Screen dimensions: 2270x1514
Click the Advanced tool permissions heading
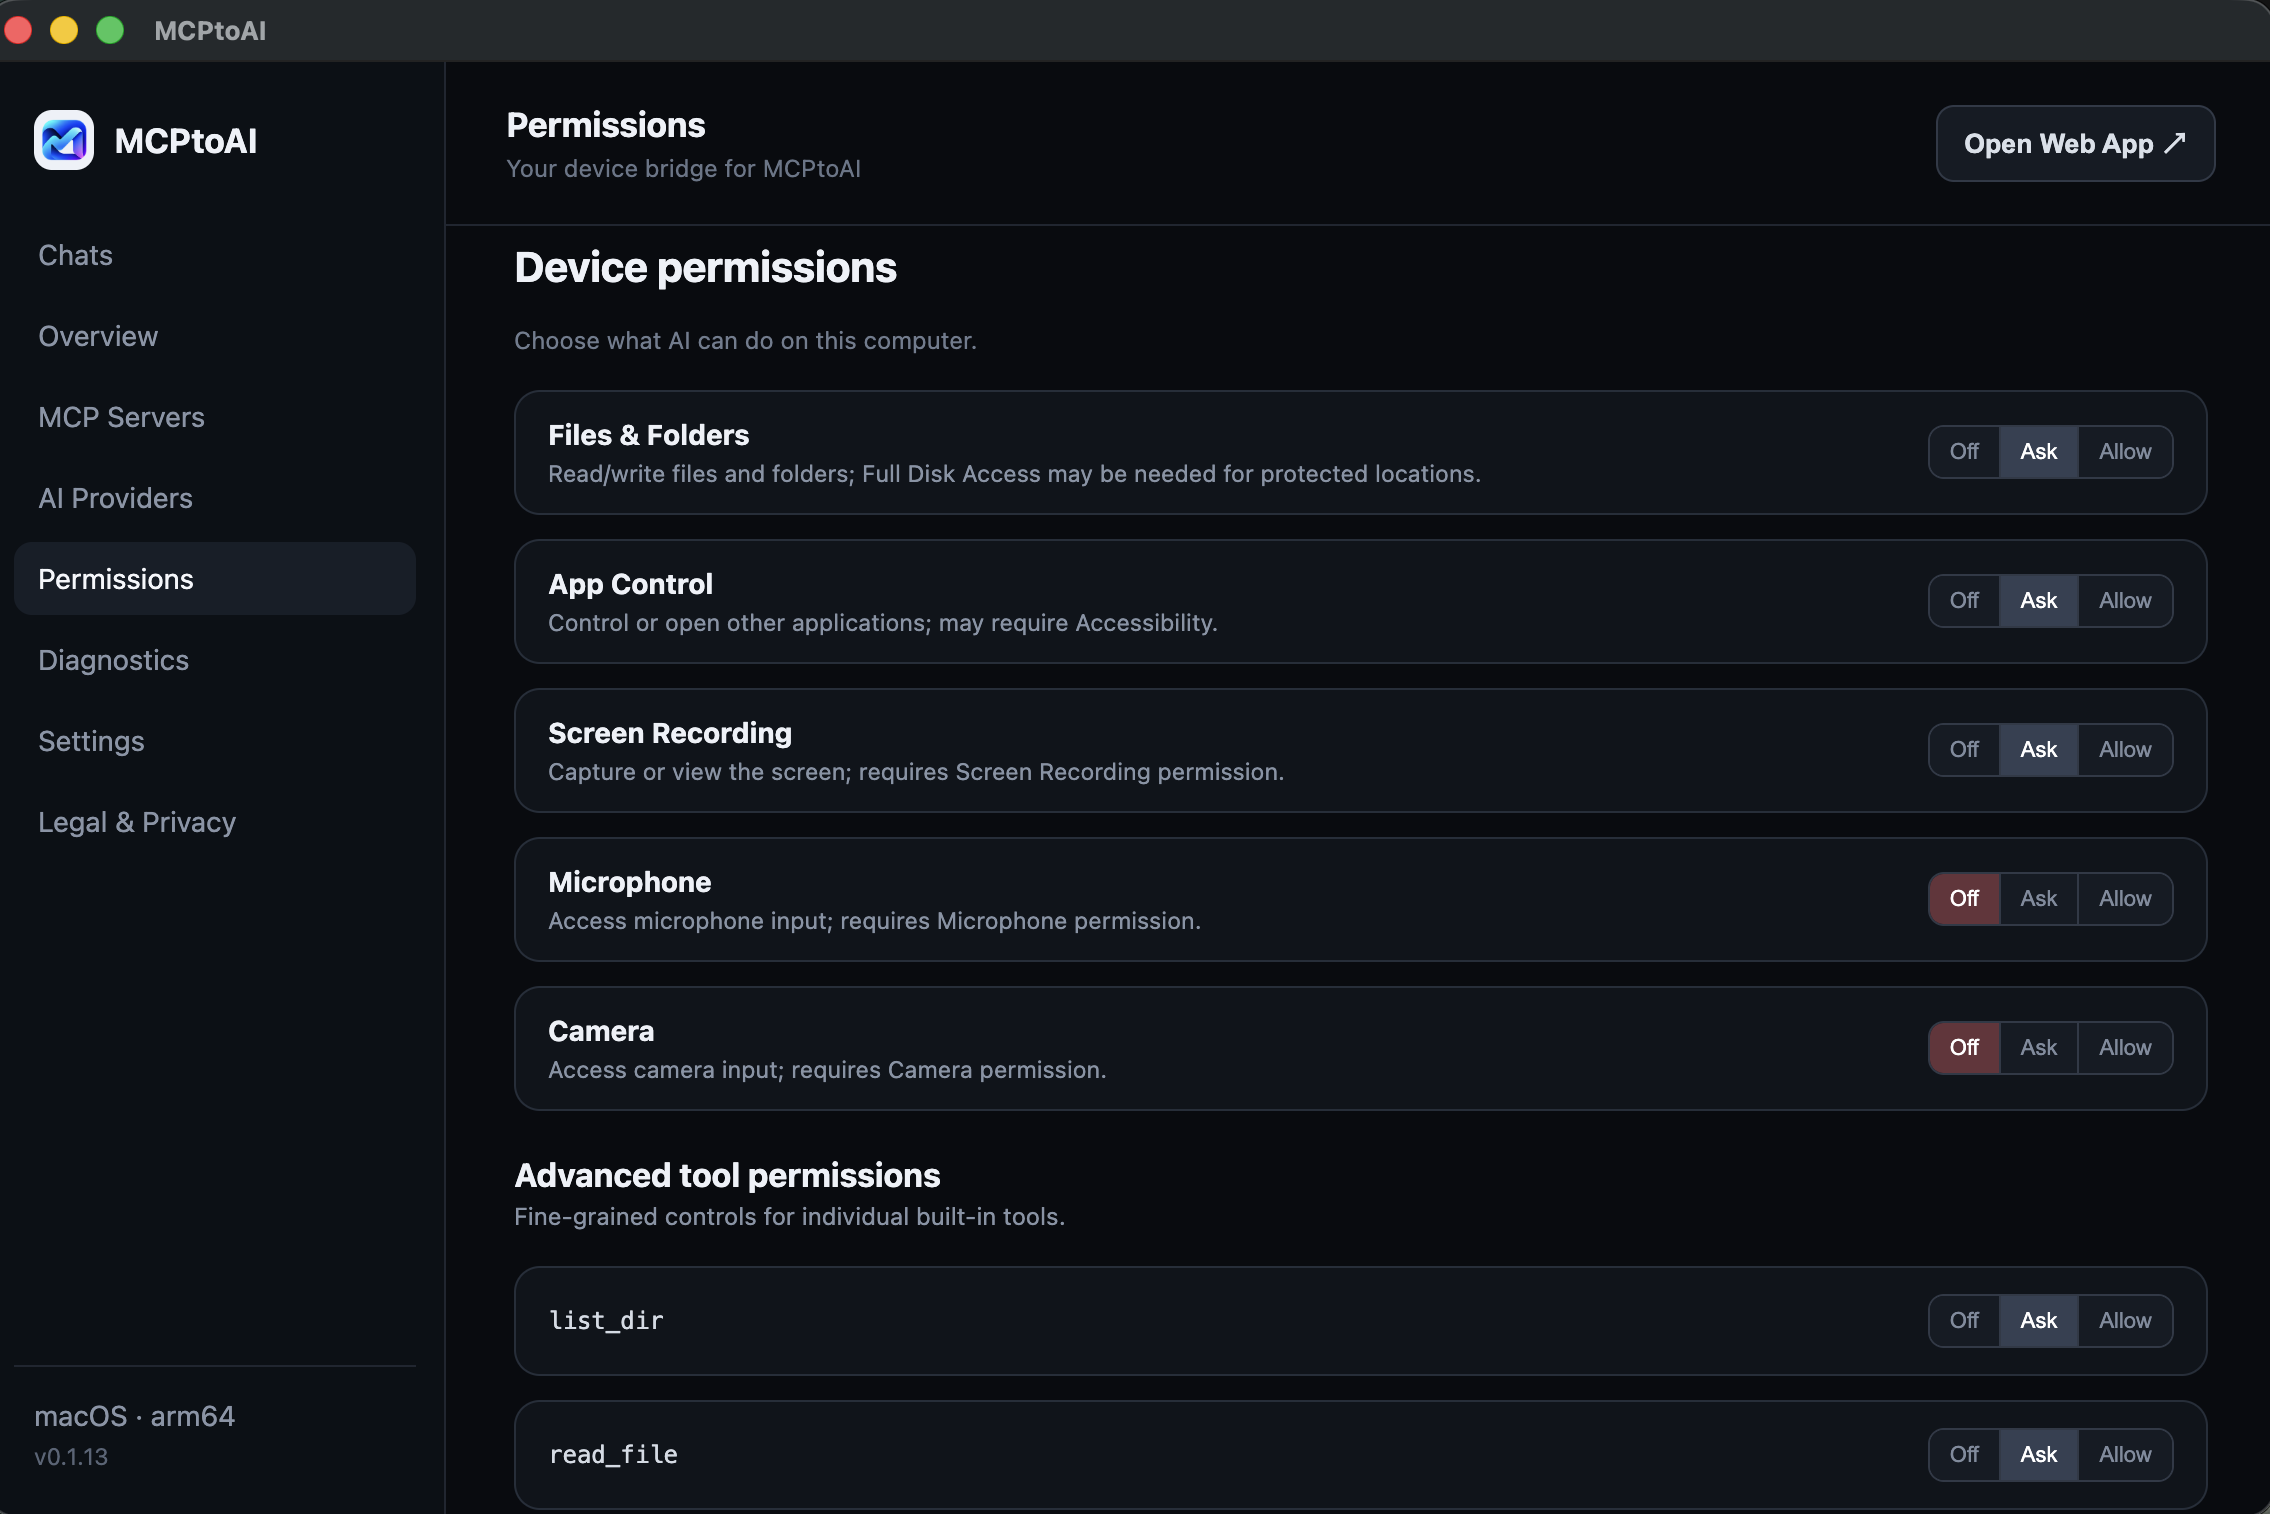[727, 1176]
